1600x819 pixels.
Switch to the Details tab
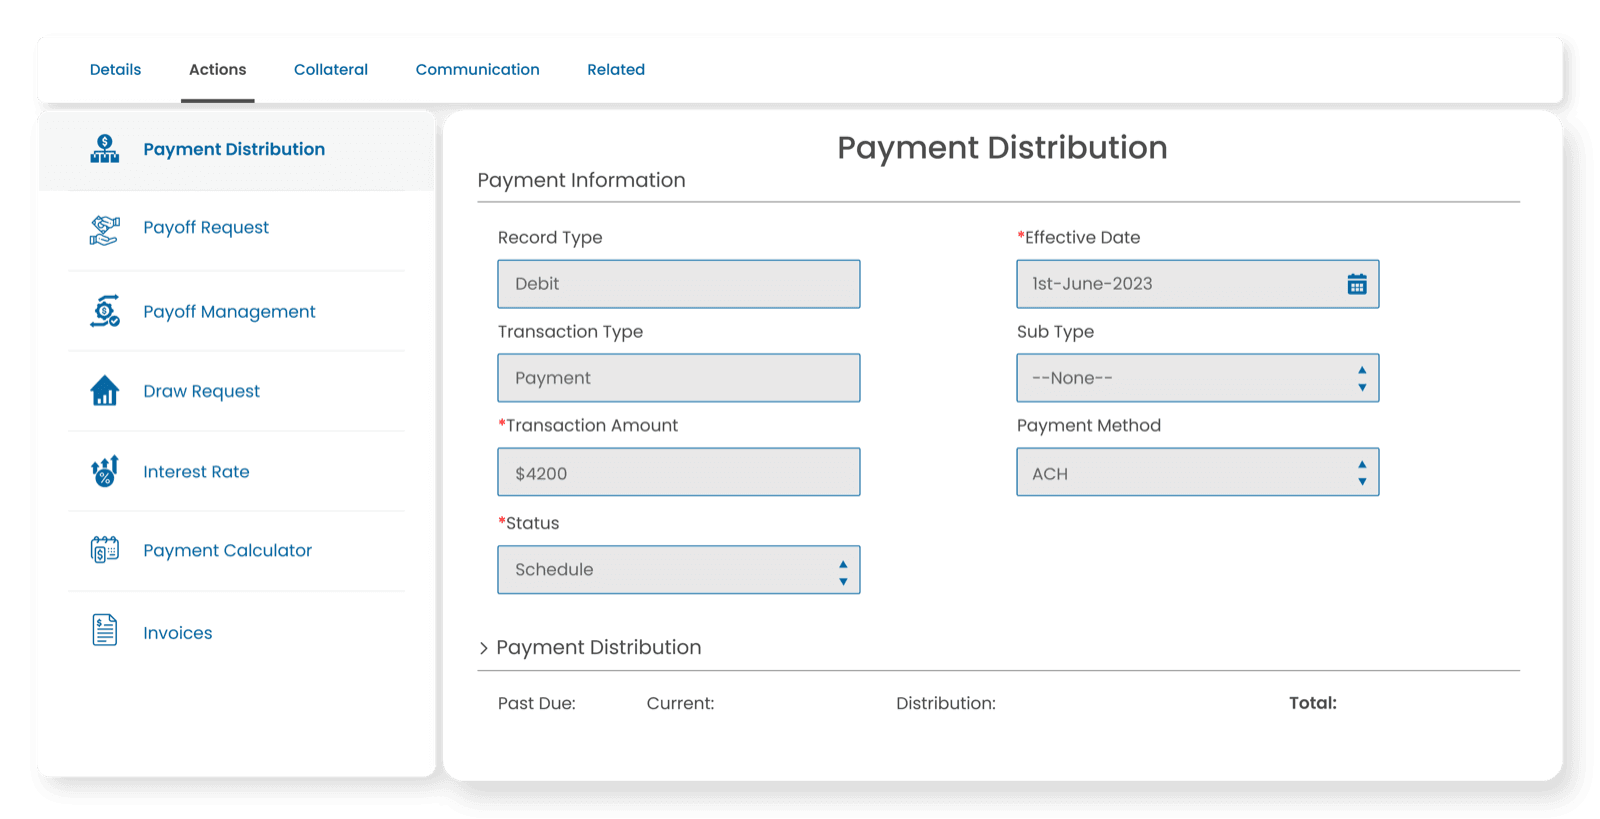click(x=115, y=70)
